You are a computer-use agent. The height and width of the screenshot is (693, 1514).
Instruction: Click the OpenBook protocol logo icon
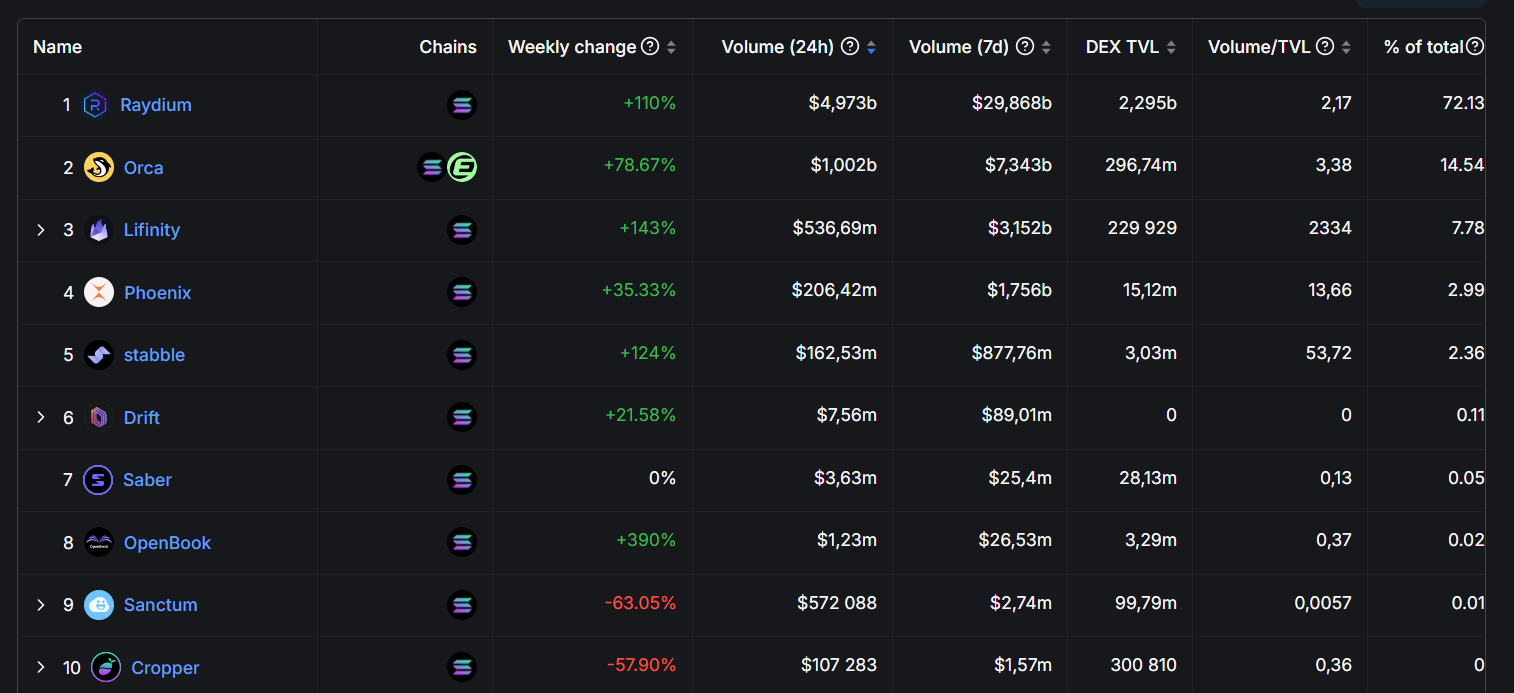point(99,542)
